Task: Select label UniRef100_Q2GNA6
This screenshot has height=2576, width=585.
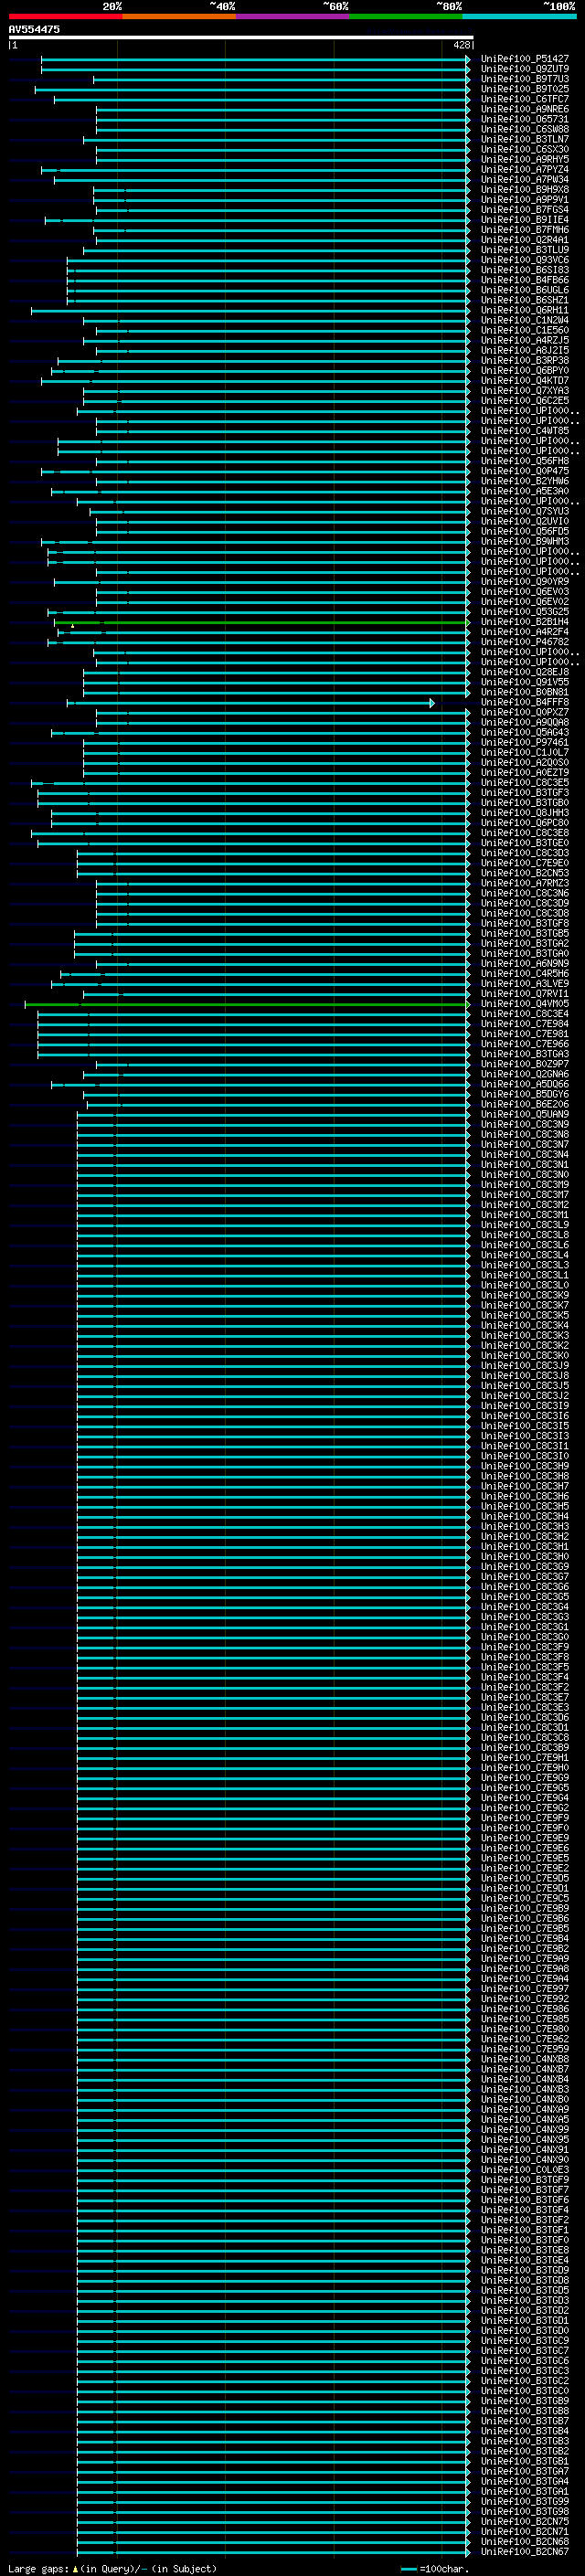Action: tap(524, 1075)
